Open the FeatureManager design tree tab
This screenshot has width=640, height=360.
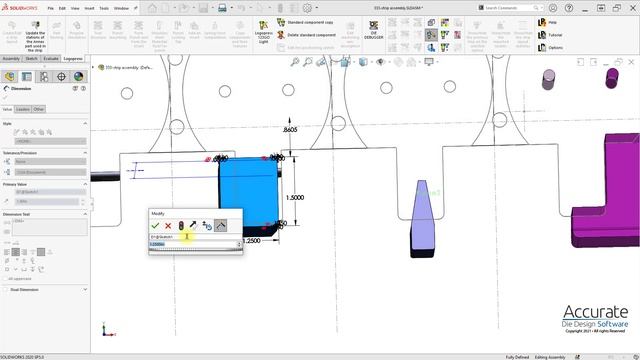coord(9,76)
